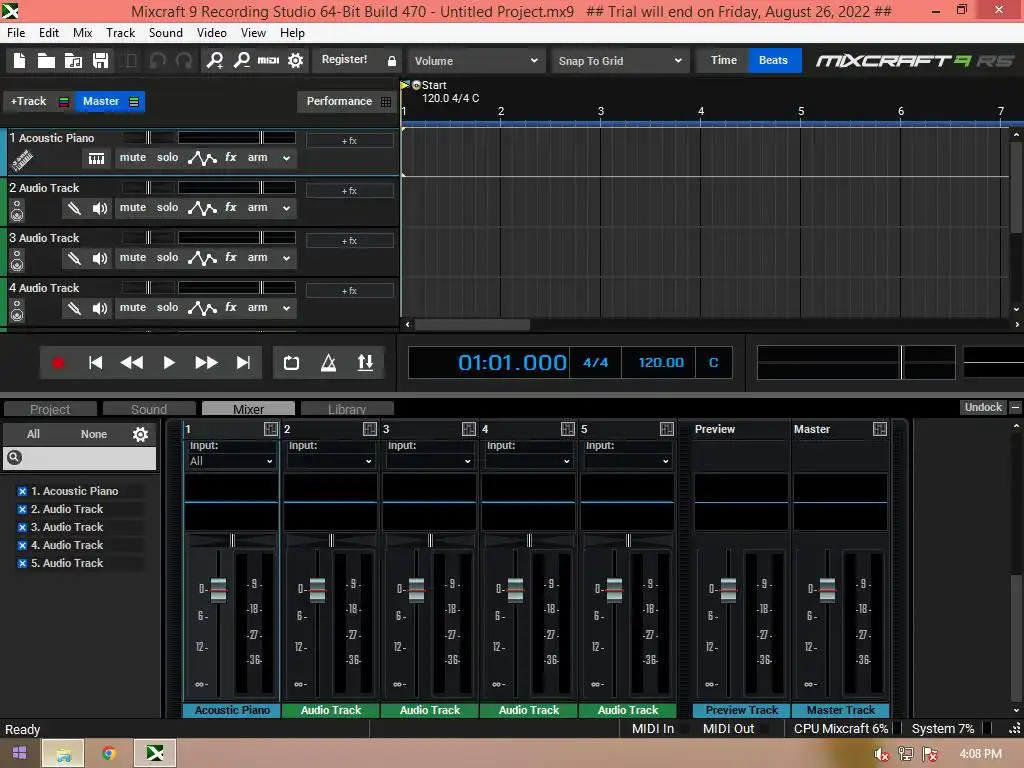The height and width of the screenshot is (768, 1024).
Task: Adjust the pan slider on mixer channel 2
Action: coord(331,540)
